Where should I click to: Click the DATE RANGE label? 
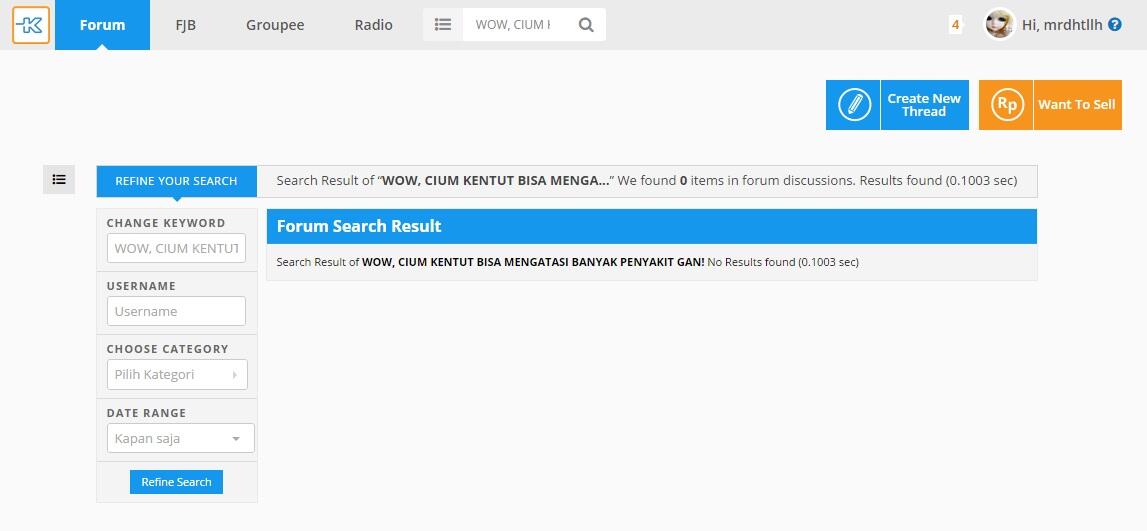point(146,413)
